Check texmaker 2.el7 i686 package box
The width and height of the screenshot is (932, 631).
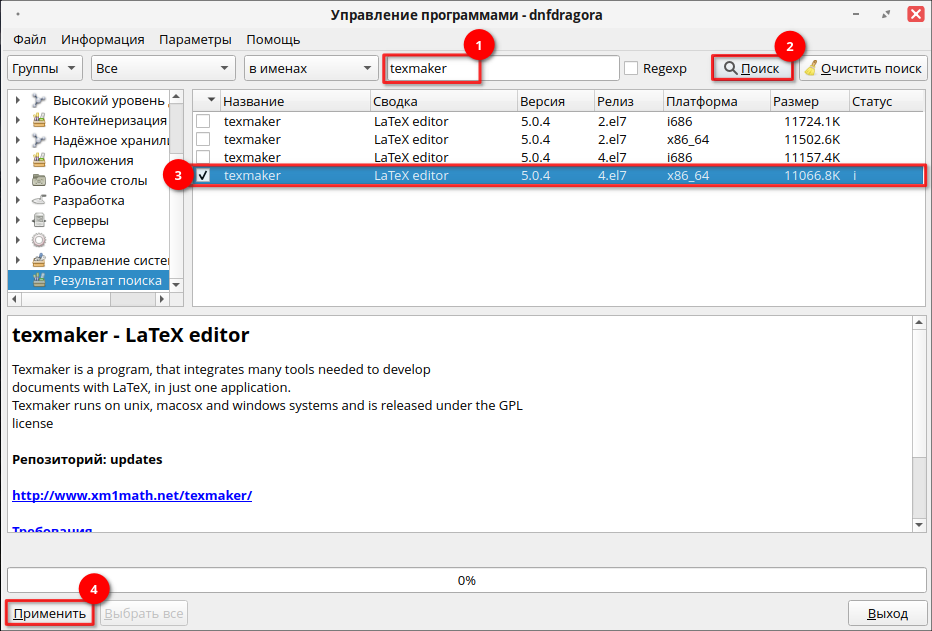click(203, 121)
